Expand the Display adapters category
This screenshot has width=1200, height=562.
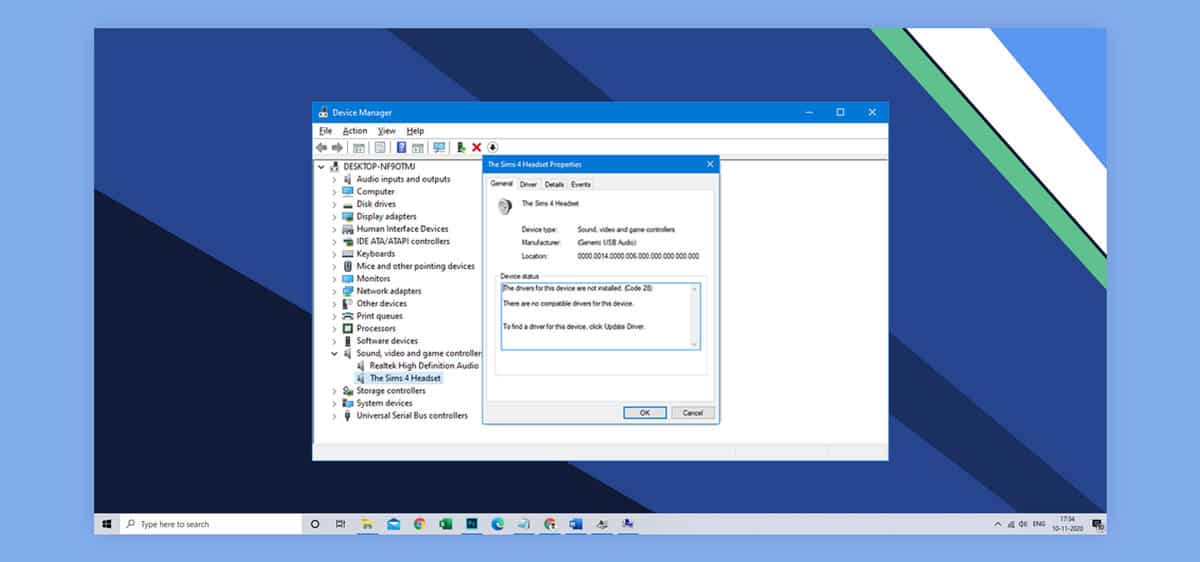point(334,216)
